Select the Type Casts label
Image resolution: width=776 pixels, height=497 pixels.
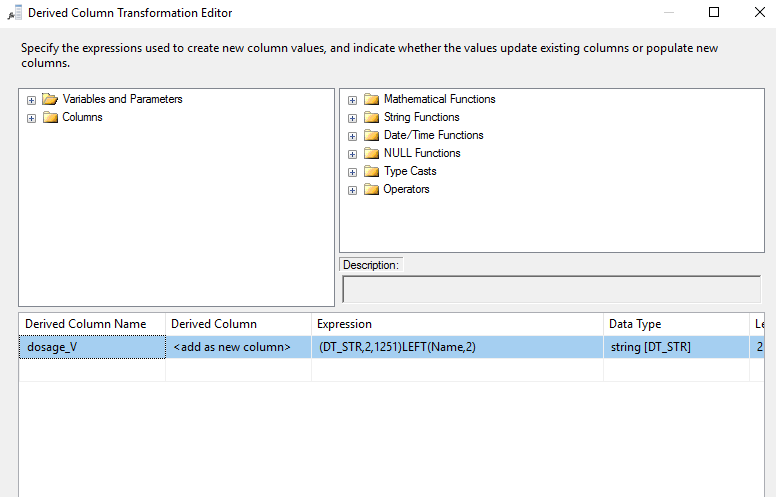point(410,171)
